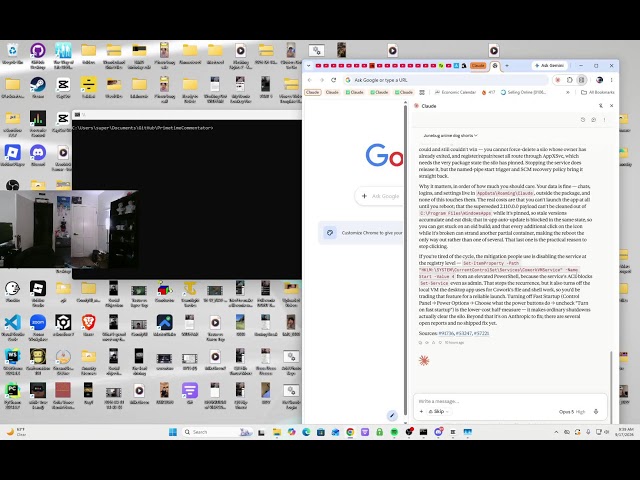Screen dimensions: 640x480
Task: Open the '417' flame bookmark
Action: tap(489, 92)
